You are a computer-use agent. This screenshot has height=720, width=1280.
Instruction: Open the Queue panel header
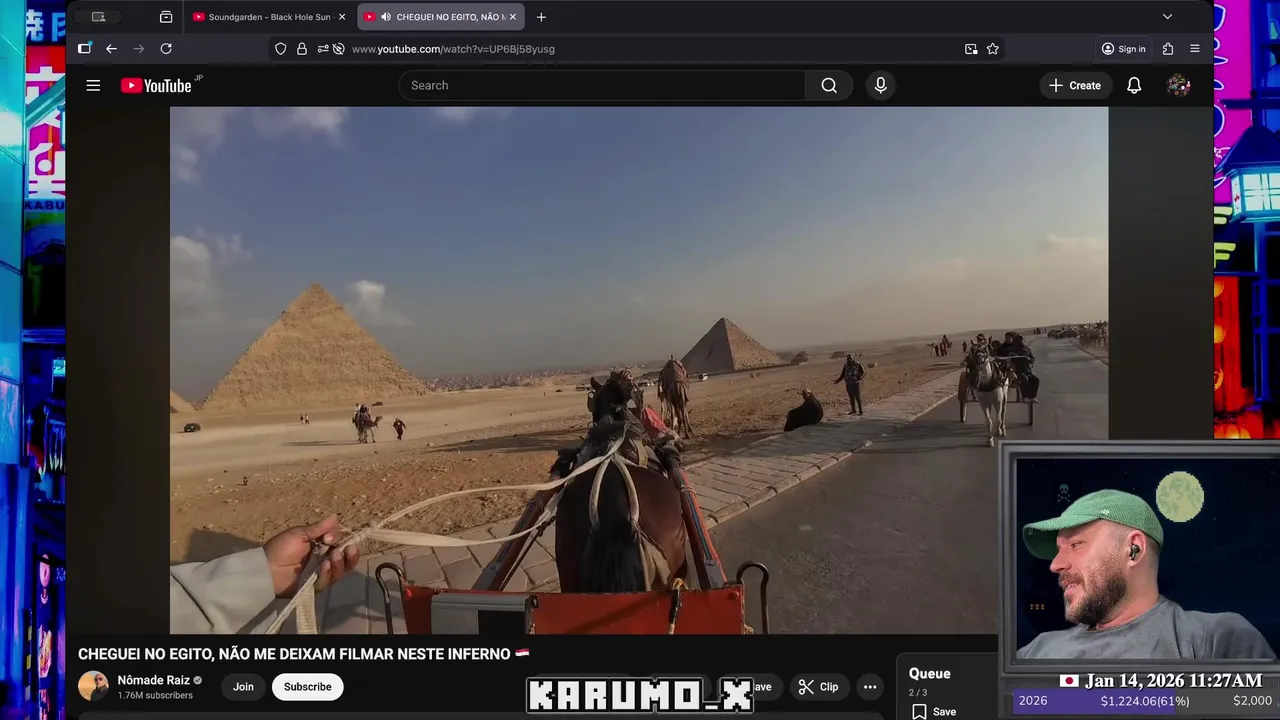(x=930, y=674)
